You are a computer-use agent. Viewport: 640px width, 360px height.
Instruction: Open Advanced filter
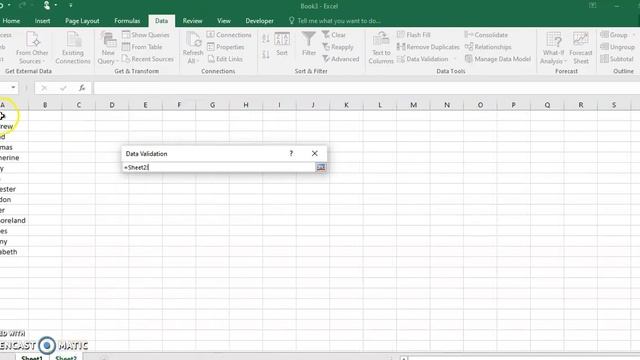[340, 59]
